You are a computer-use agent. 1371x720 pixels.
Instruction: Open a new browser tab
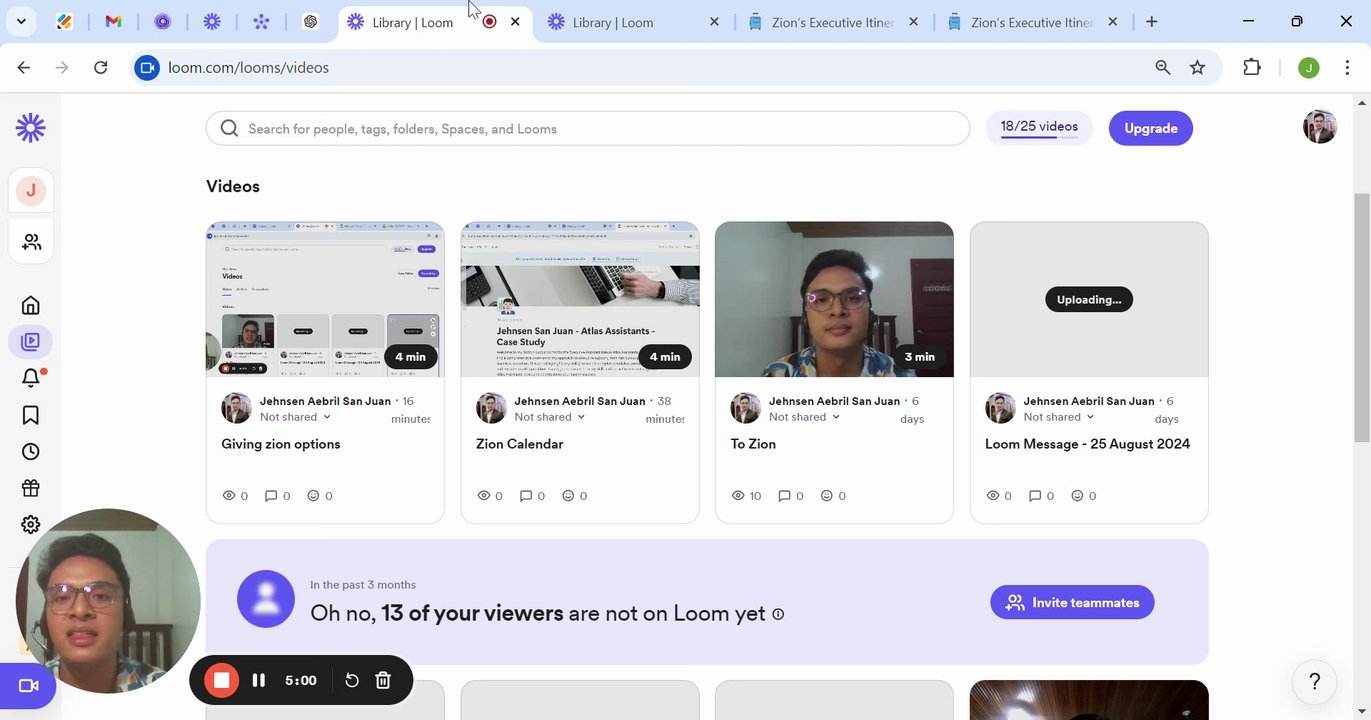pos(1152,21)
